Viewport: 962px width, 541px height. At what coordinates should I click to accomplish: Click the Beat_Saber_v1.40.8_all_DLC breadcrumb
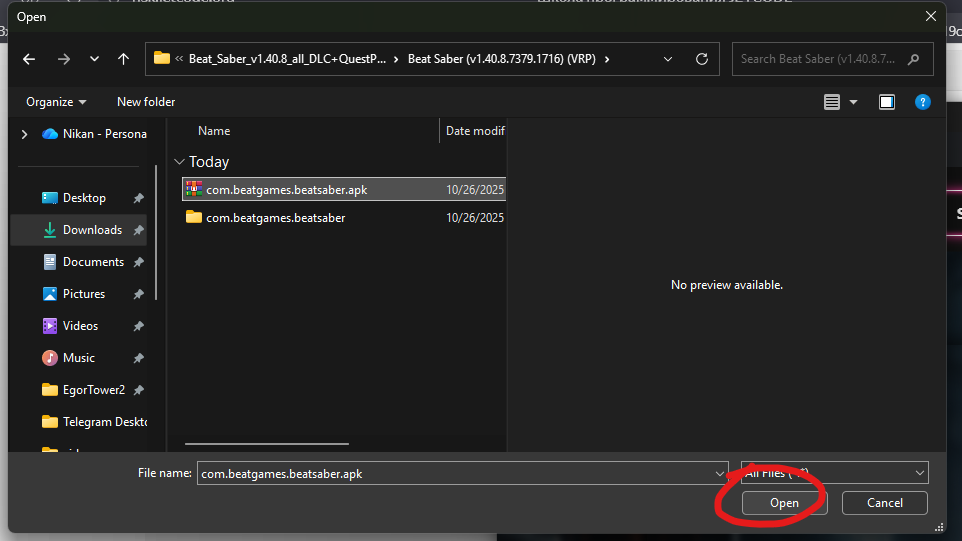pyautogui.click(x=287, y=59)
